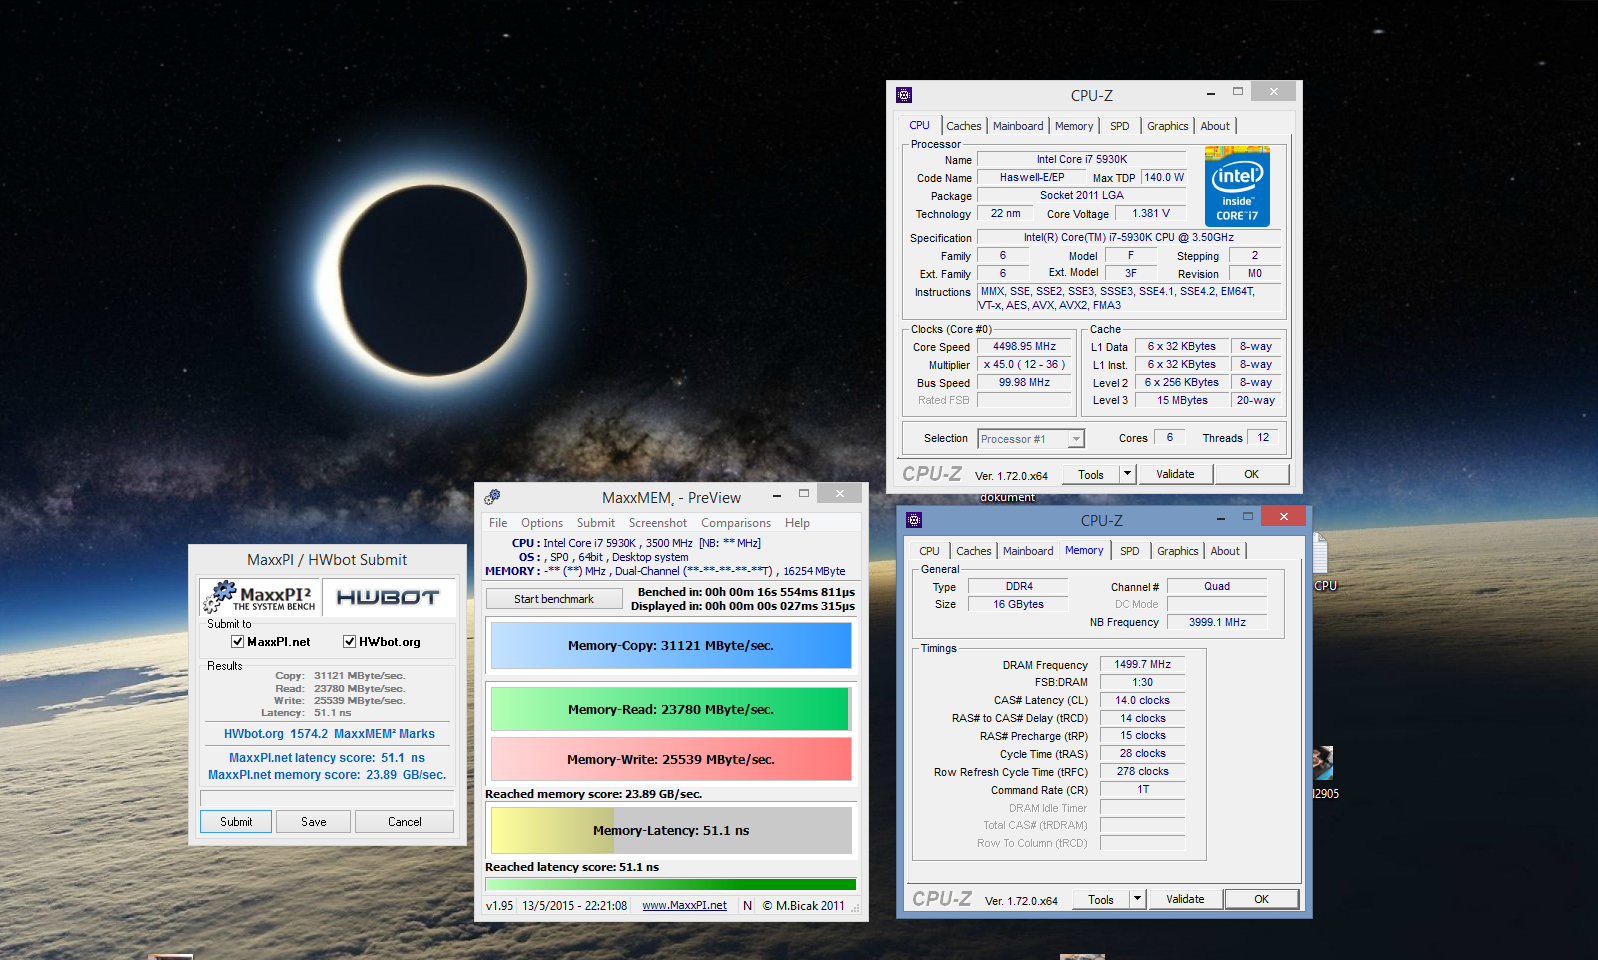Click the Memory-Latency 51.1 ns bar
The width and height of the screenshot is (1598, 960).
tap(671, 830)
